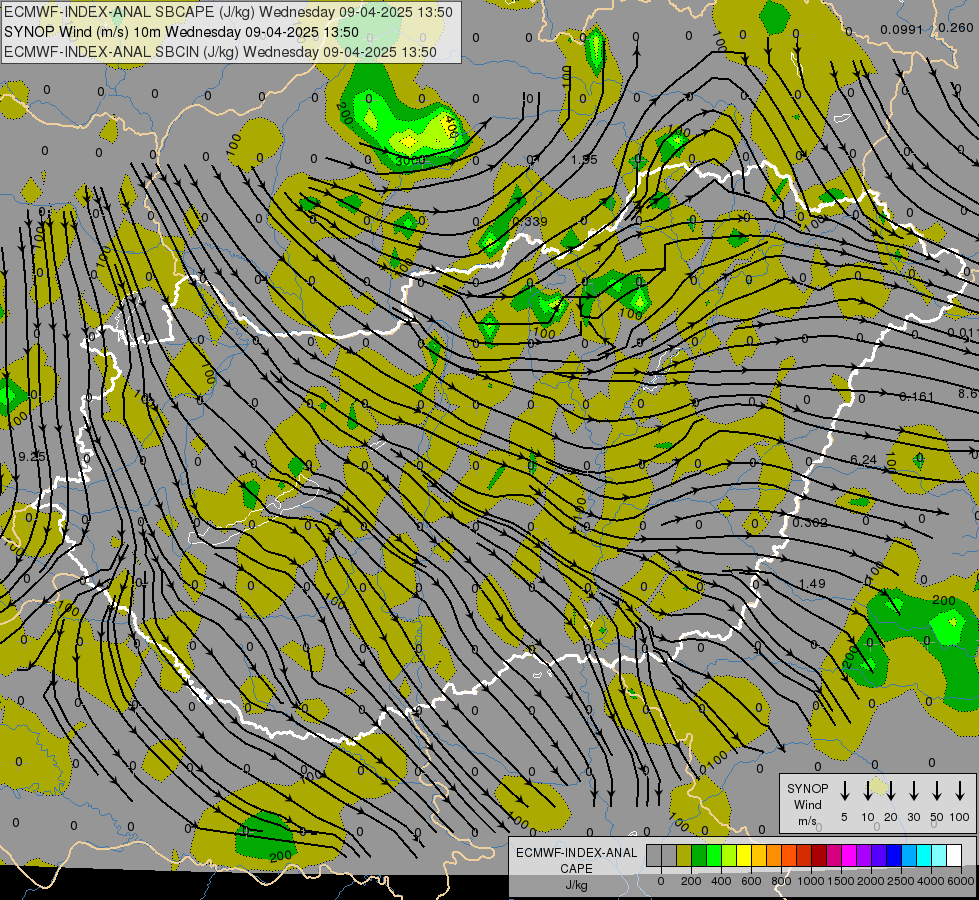The height and width of the screenshot is (900, 979).
Task: Click the 0.260 value on the map
Action: tap(956, 27)
